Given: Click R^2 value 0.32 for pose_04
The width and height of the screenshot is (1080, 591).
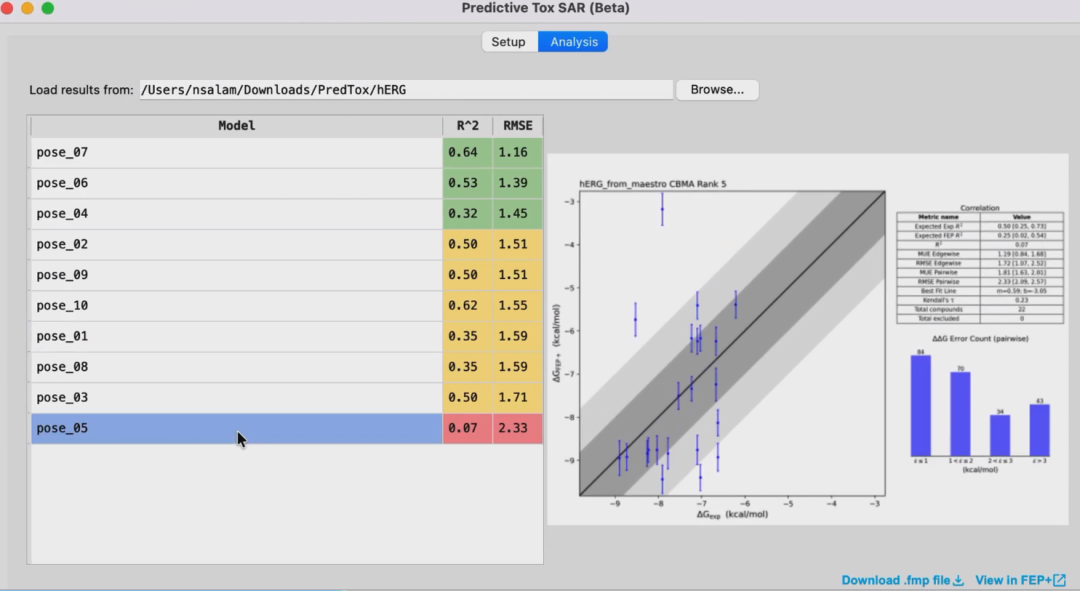Looking at the screenshot, I should 468,214.
